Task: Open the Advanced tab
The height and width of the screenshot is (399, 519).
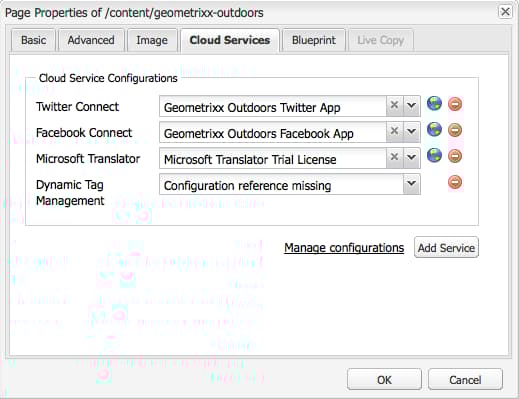Action: click(x=91, y=40)
